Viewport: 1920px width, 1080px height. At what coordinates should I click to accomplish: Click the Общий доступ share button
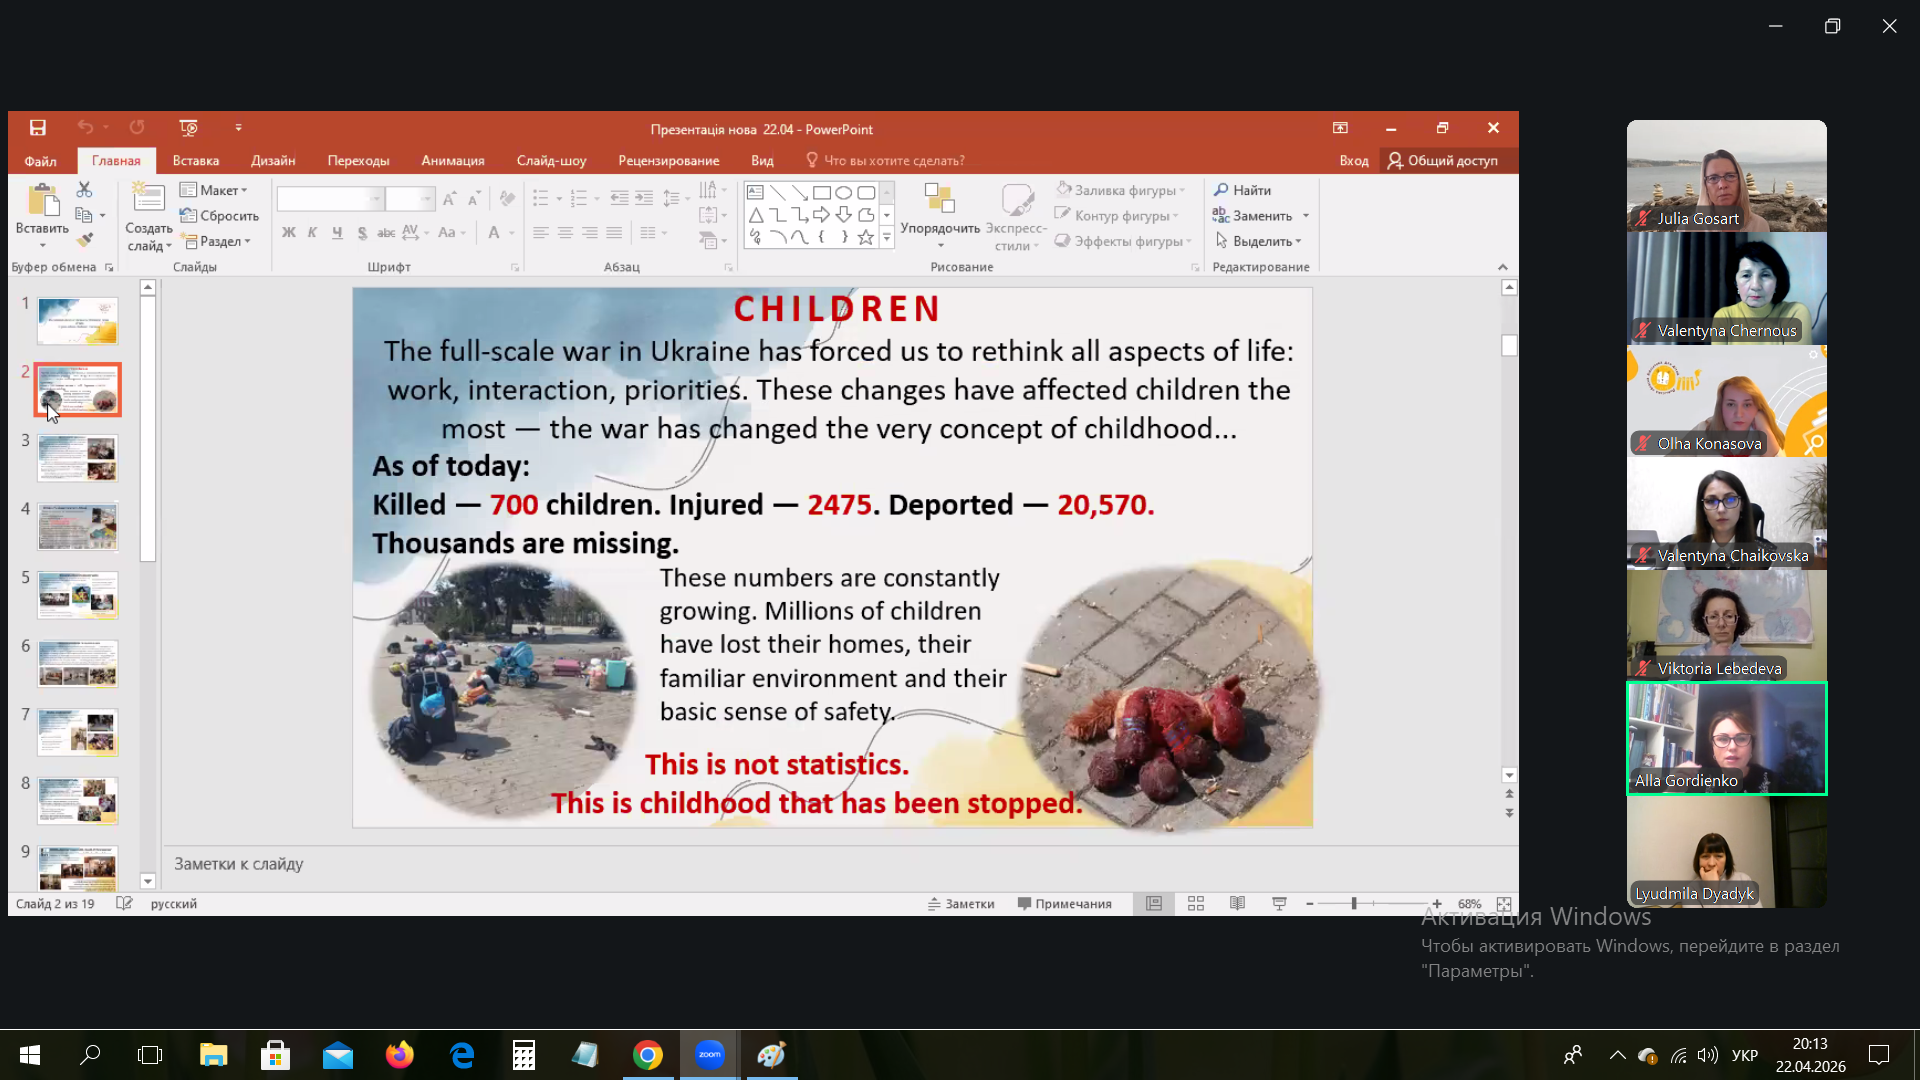tap(1443, 160)
